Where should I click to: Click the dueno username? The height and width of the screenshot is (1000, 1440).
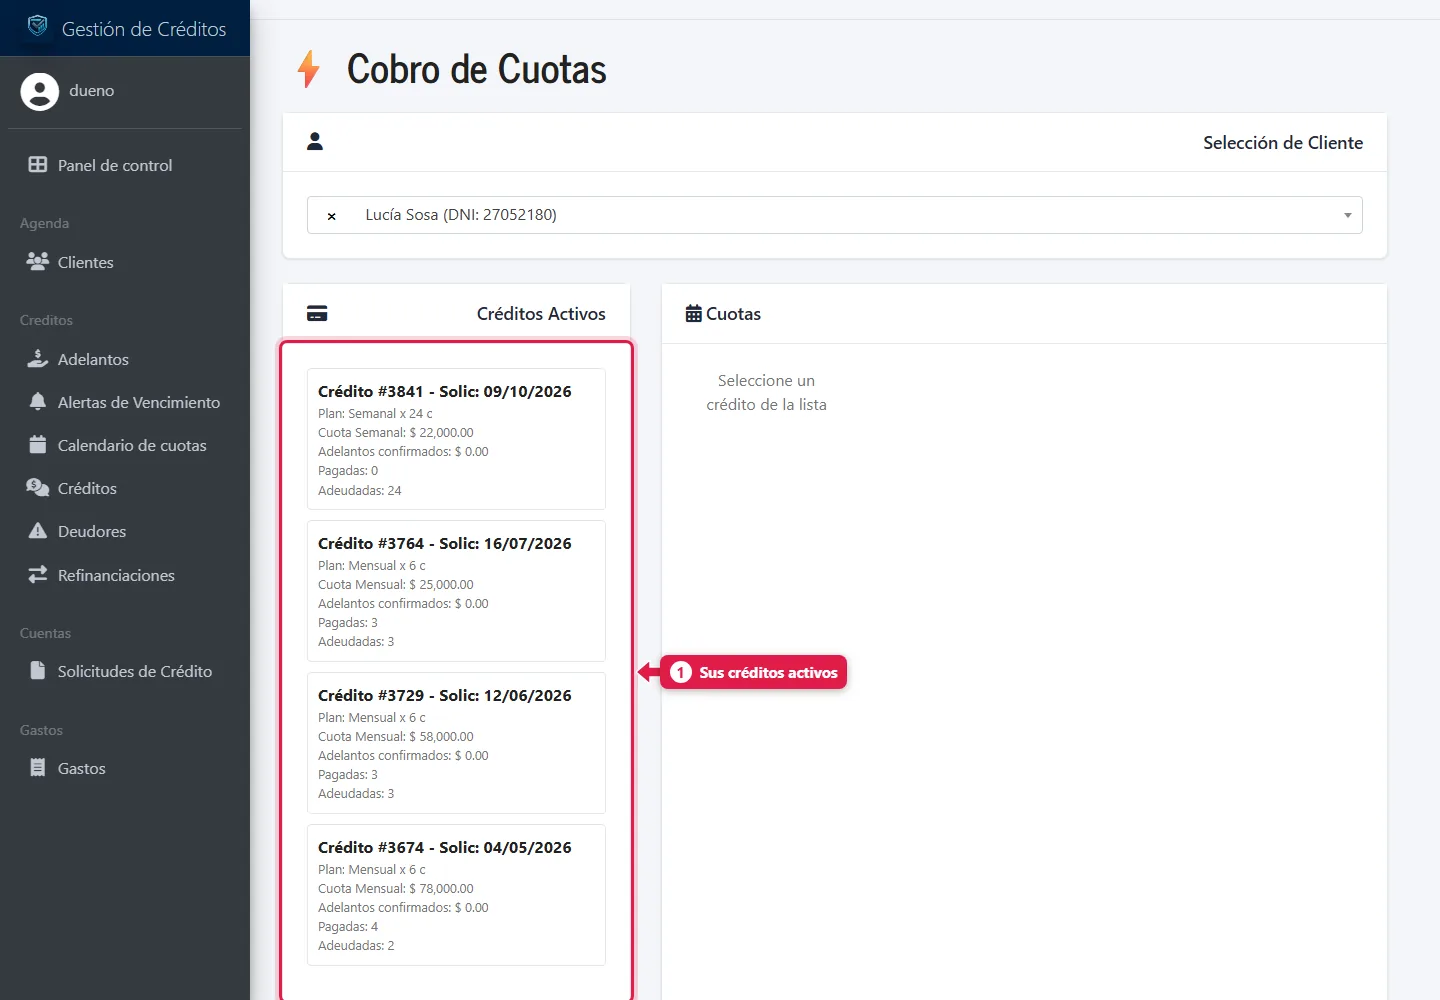click(x=92, y=91)
